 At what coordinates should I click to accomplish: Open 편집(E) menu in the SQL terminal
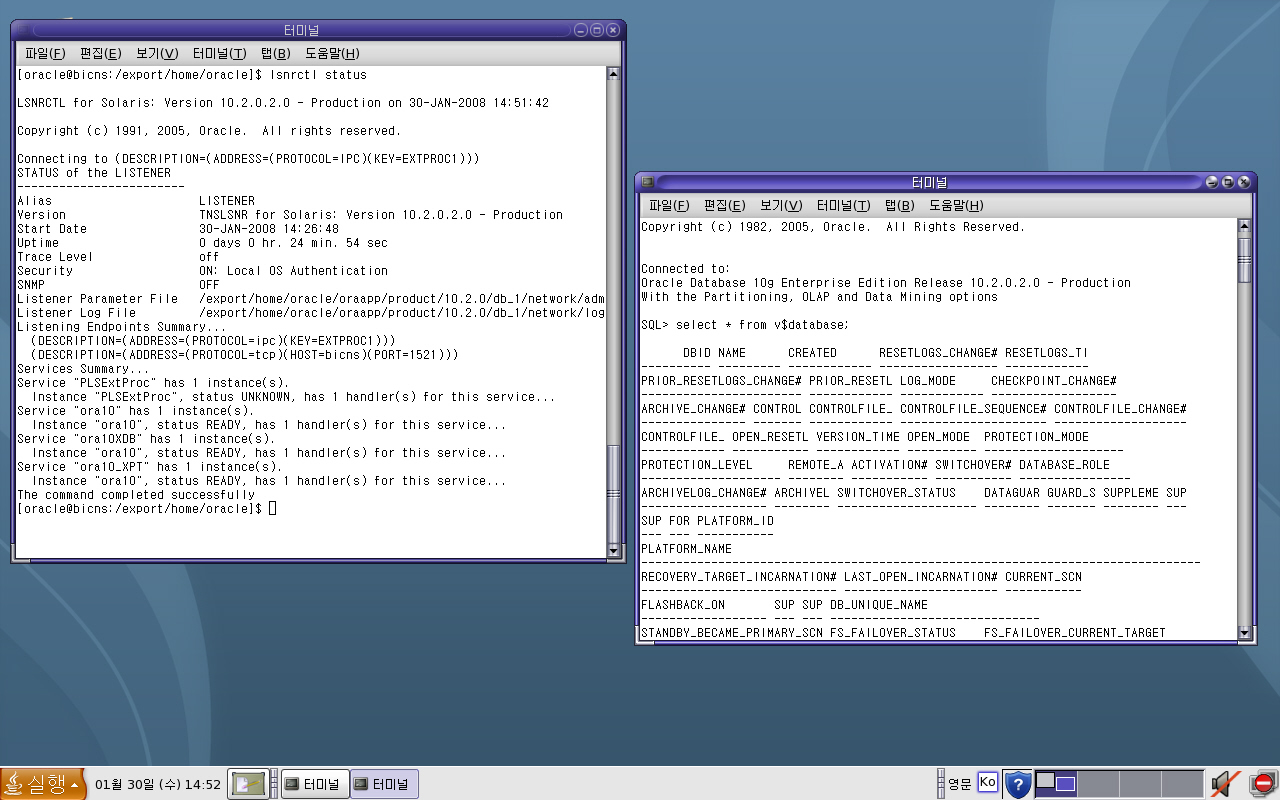[x=725, y=205]
